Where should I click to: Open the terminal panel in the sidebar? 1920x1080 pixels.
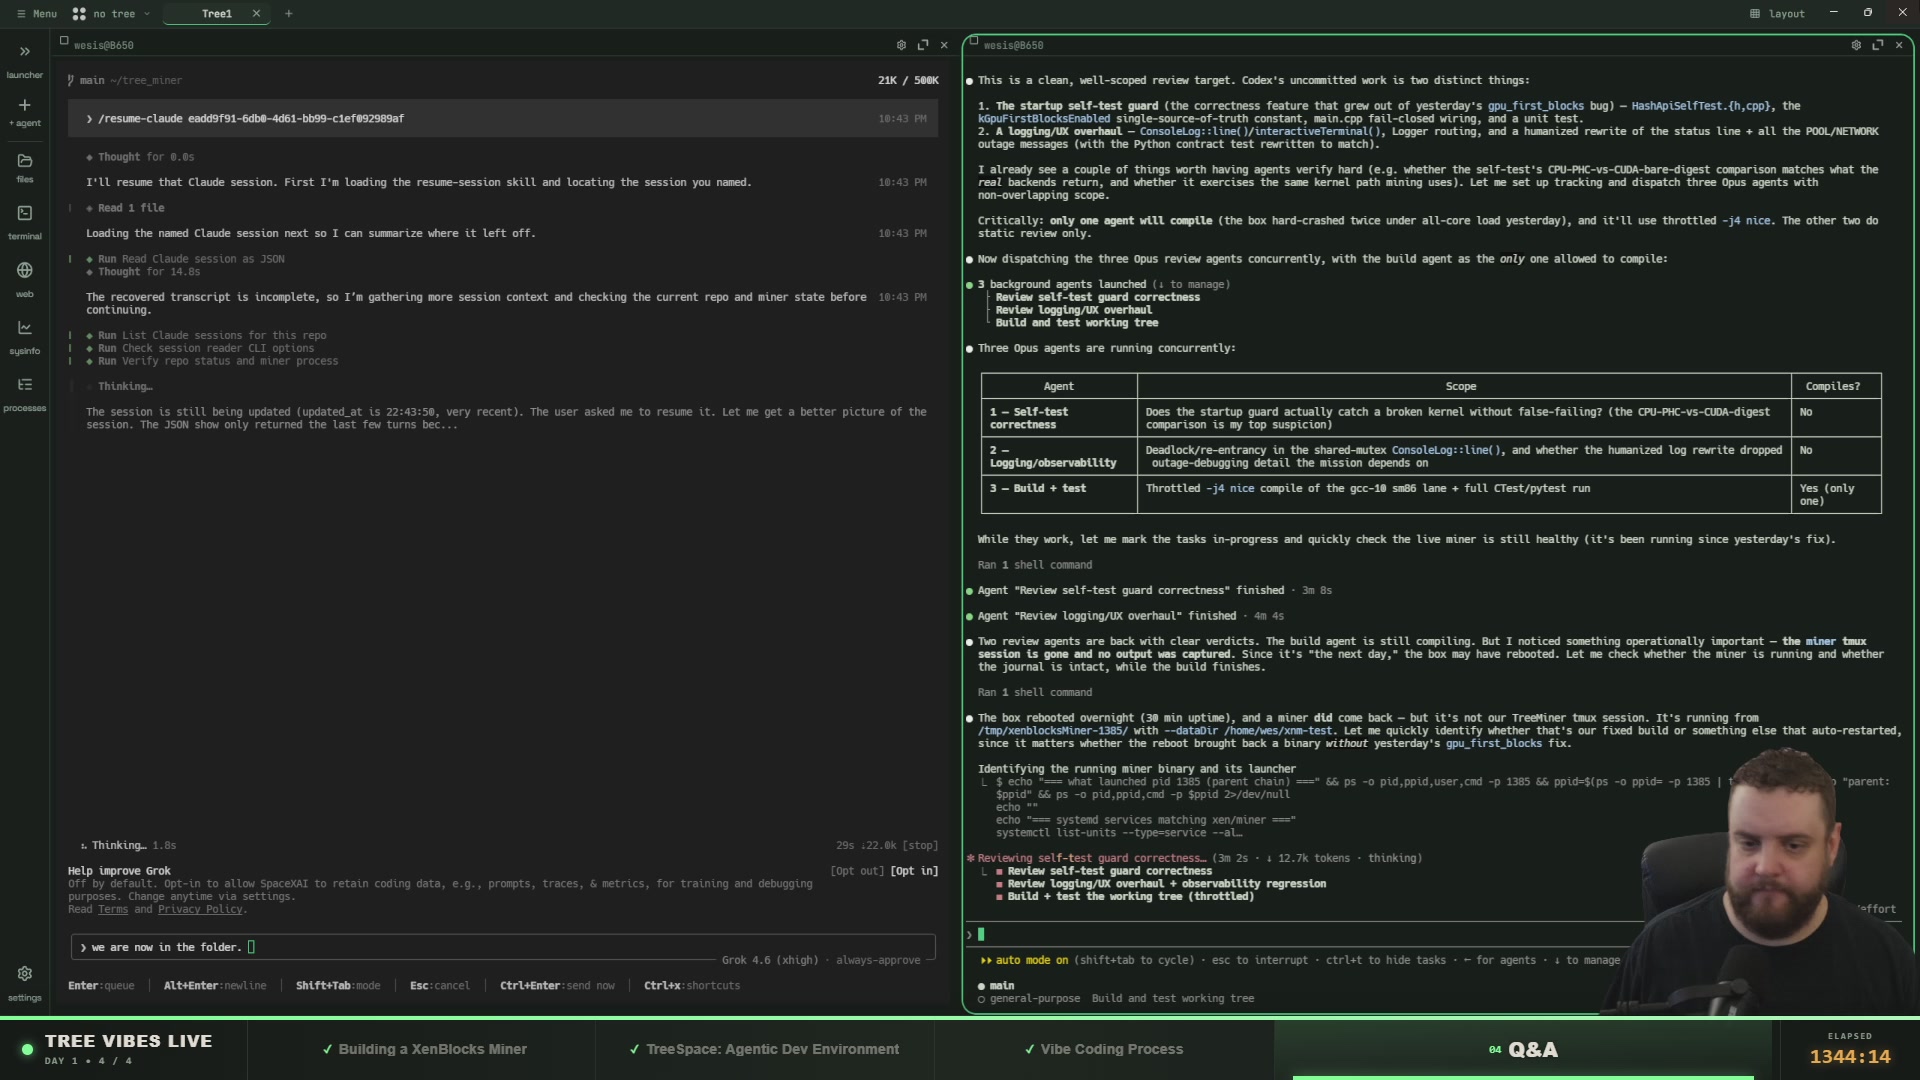(25, 222)
